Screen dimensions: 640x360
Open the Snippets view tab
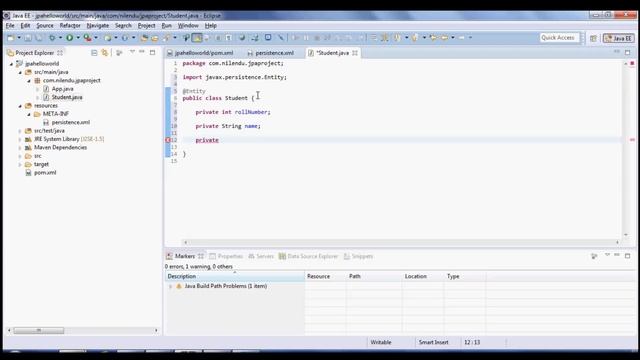click(358, 256)
